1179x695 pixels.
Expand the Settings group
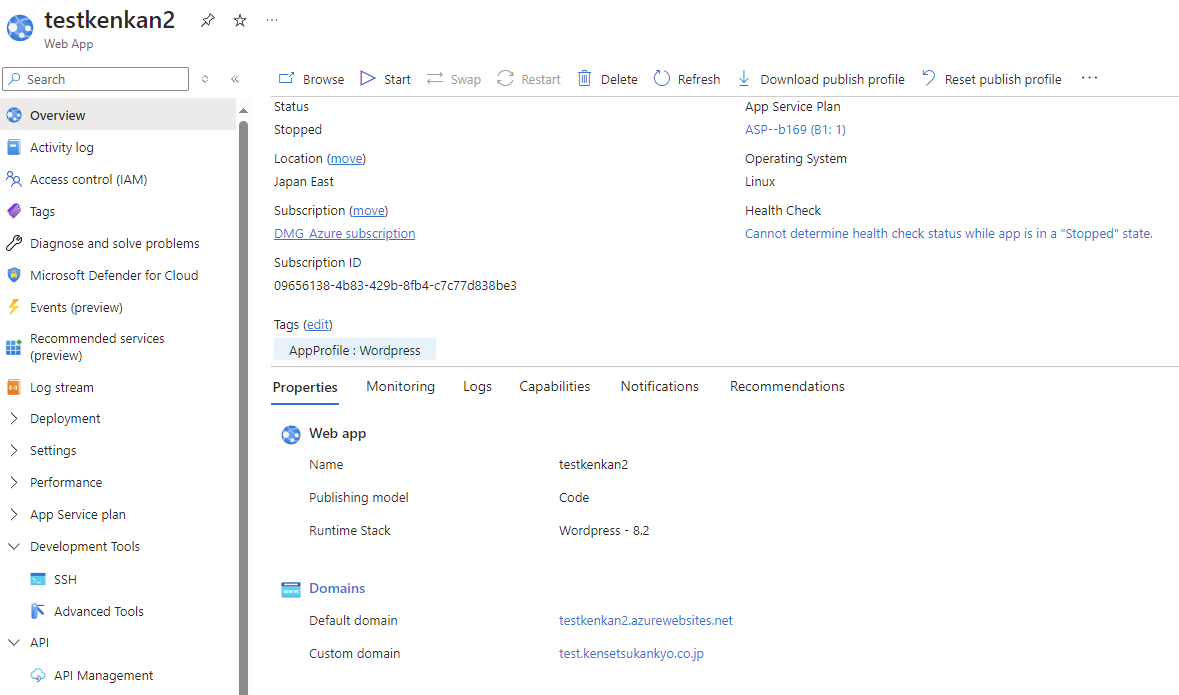(x=14, y=451)
